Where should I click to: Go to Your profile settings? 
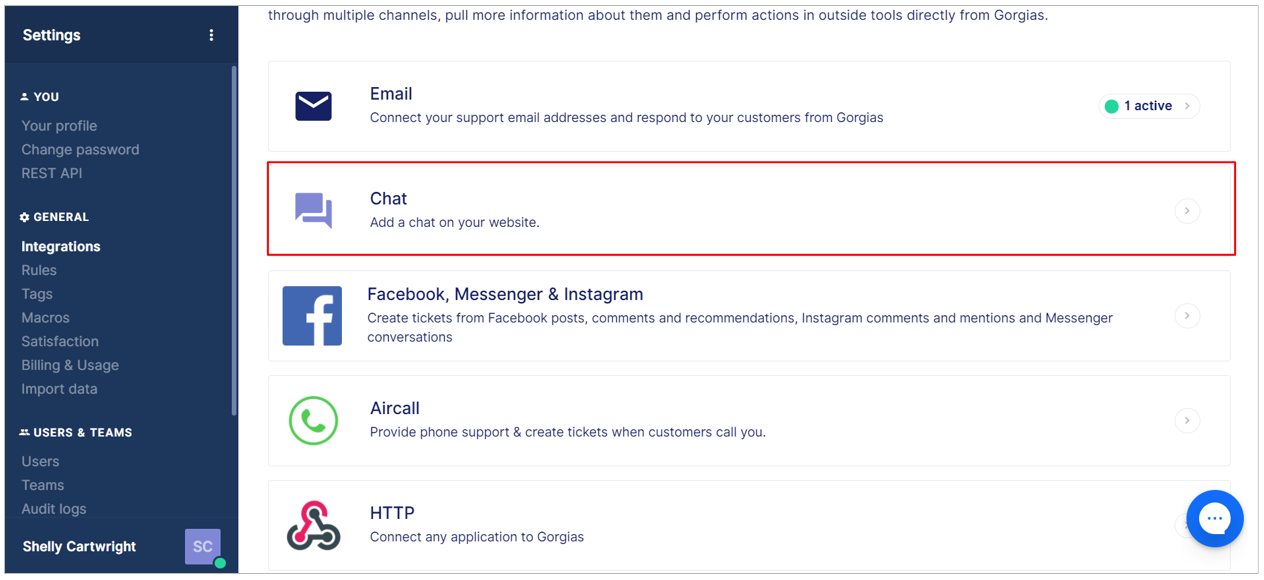click(59, 125)
